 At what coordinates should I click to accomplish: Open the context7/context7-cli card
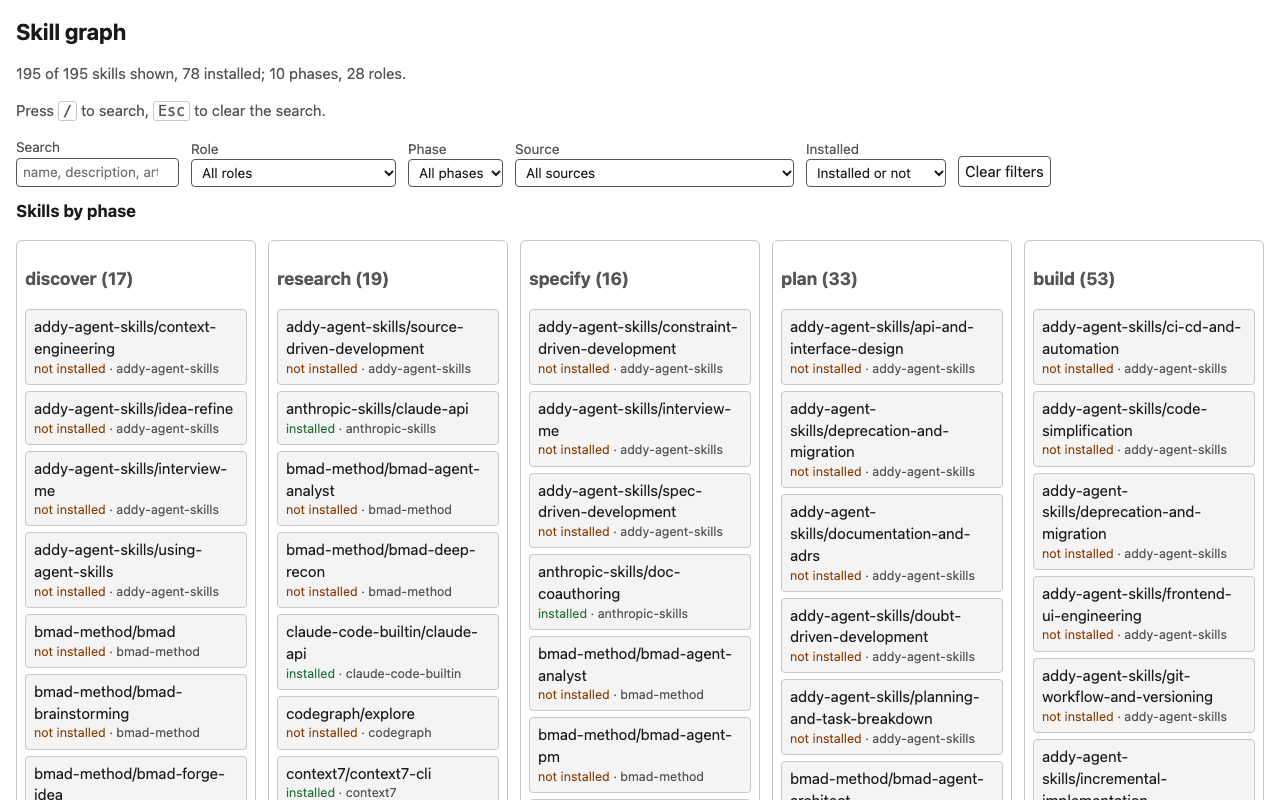(388, 778)
